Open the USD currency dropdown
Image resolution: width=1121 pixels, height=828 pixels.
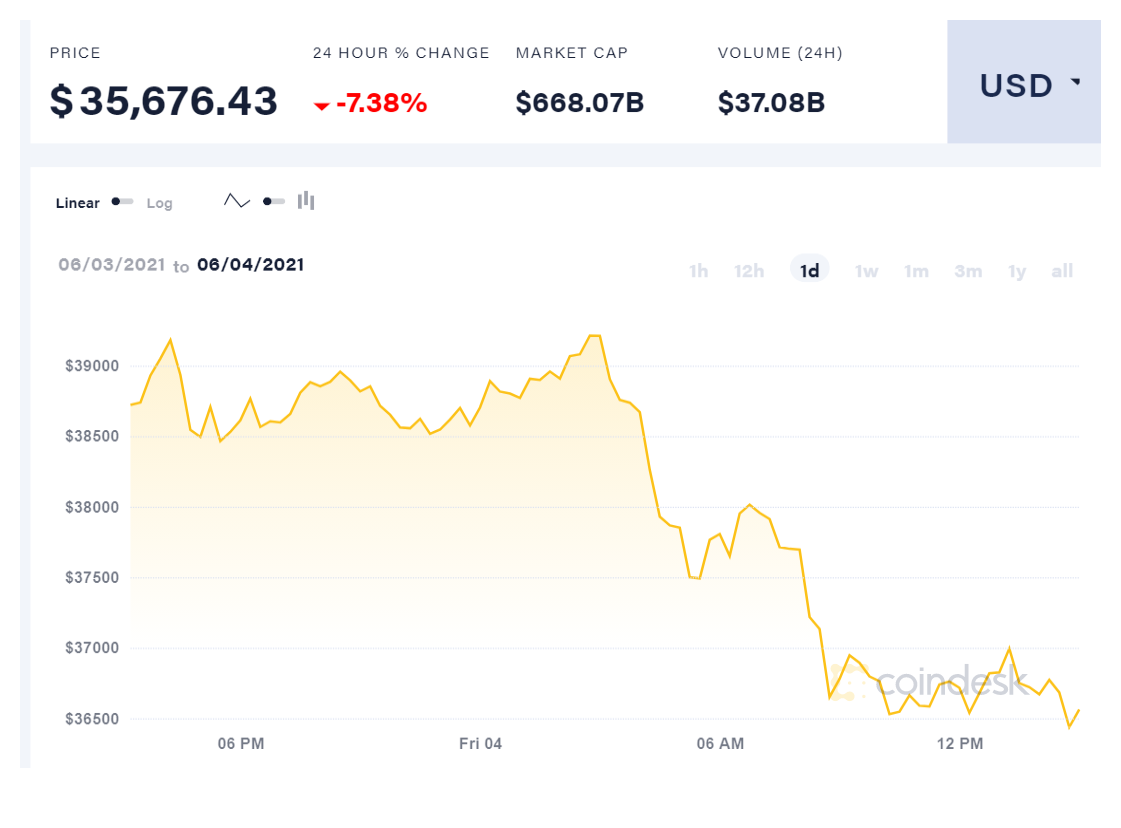(x=1023, y=86)
